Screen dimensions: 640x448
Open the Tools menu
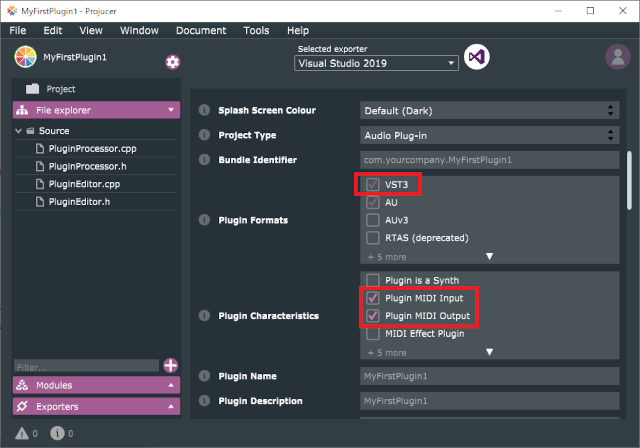(x=256, y=31)
